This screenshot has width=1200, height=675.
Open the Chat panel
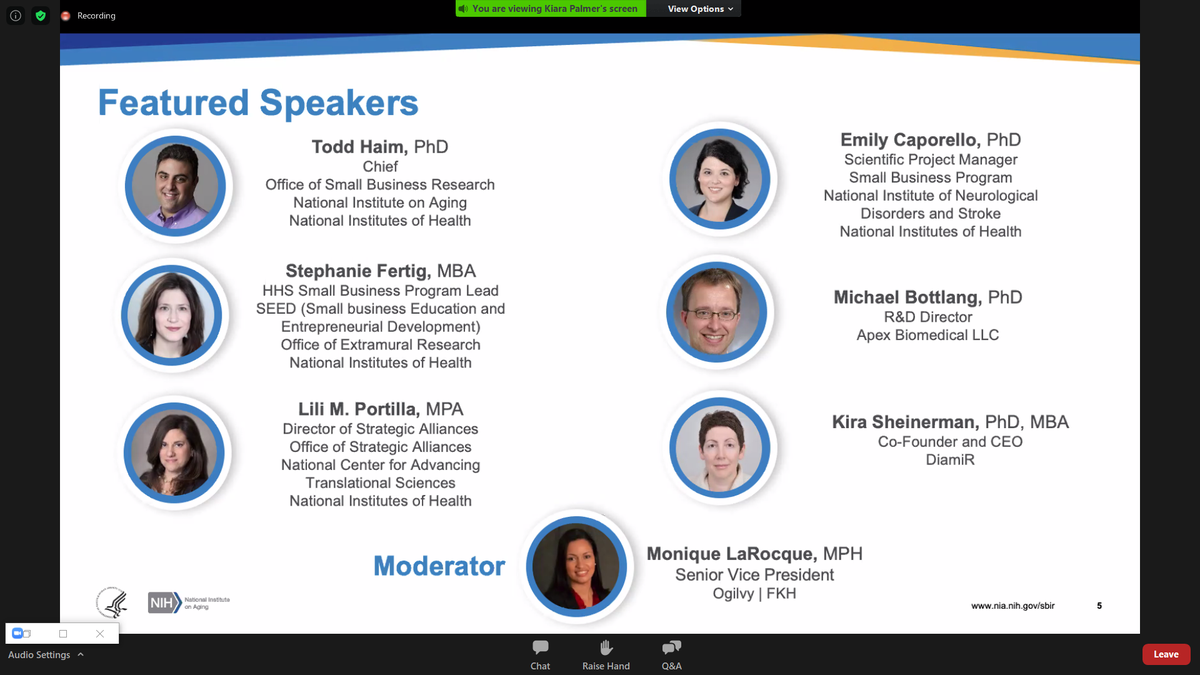click(x=540, y=655)
